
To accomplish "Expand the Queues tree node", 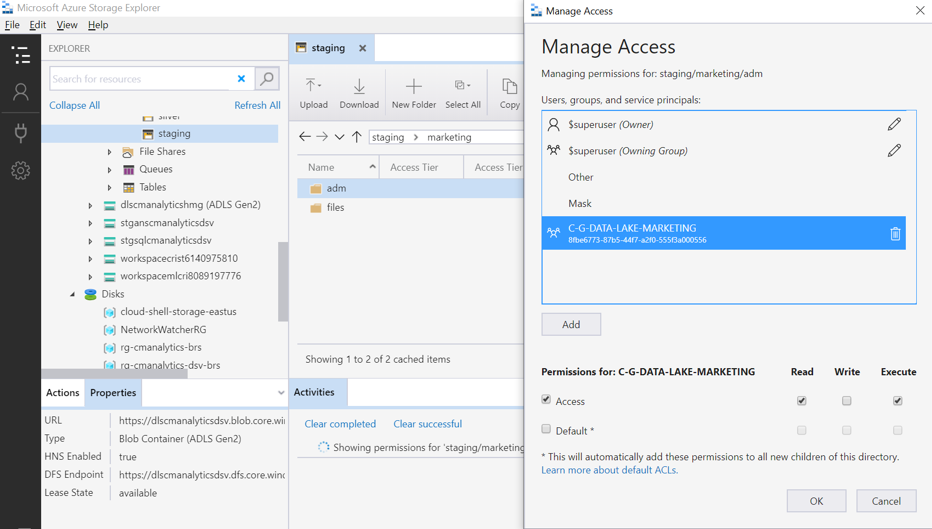I will pyautogui.click(x=109, y=170).
